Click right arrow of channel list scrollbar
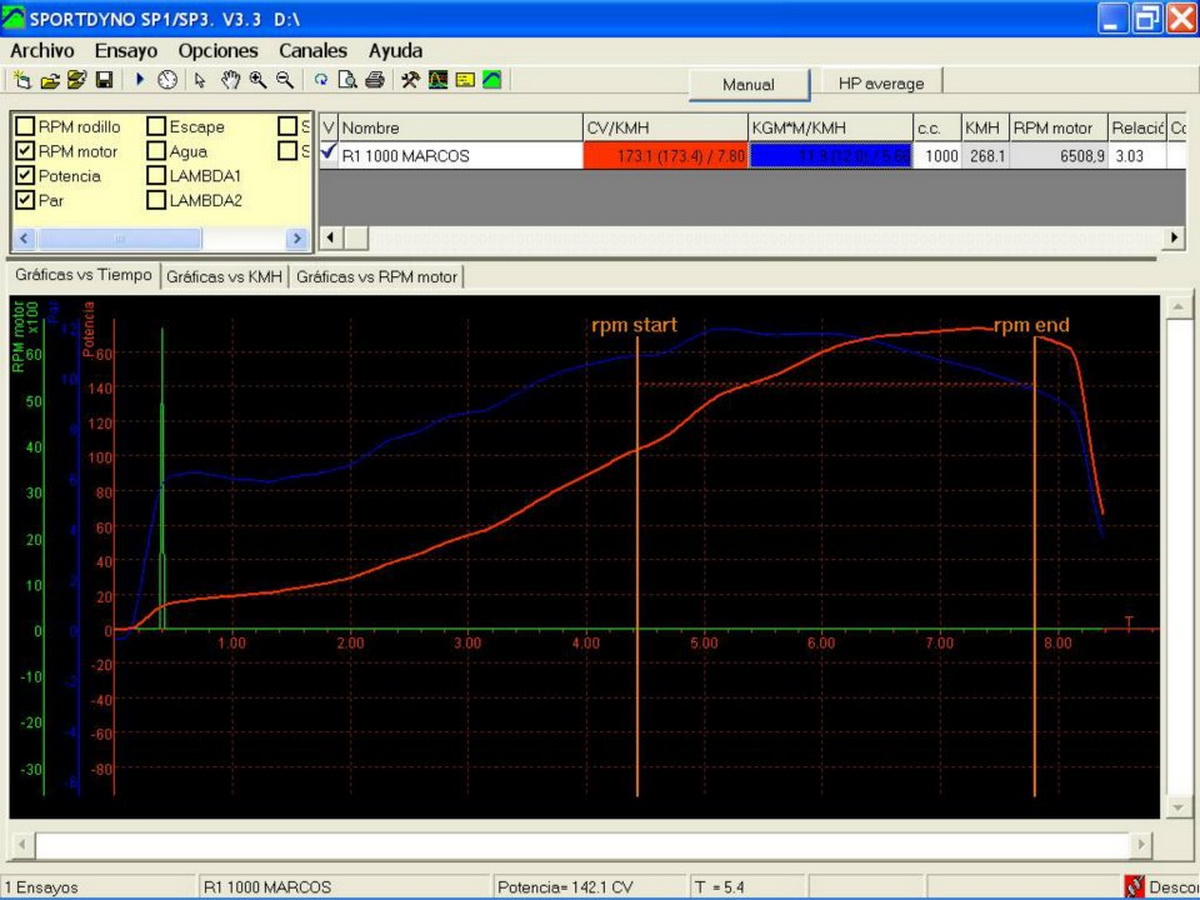 [296, 239]
